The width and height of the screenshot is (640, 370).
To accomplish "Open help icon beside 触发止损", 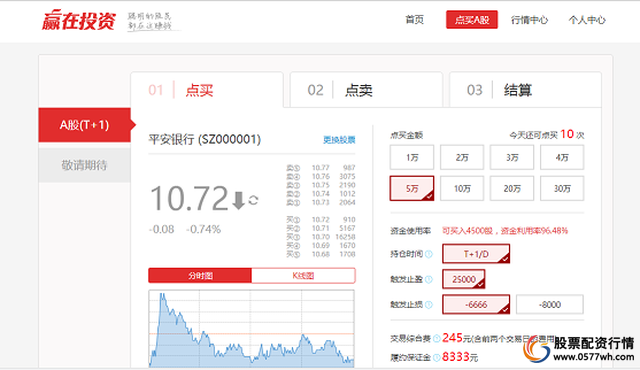I will pyautogui.click(x=429, y=305).
